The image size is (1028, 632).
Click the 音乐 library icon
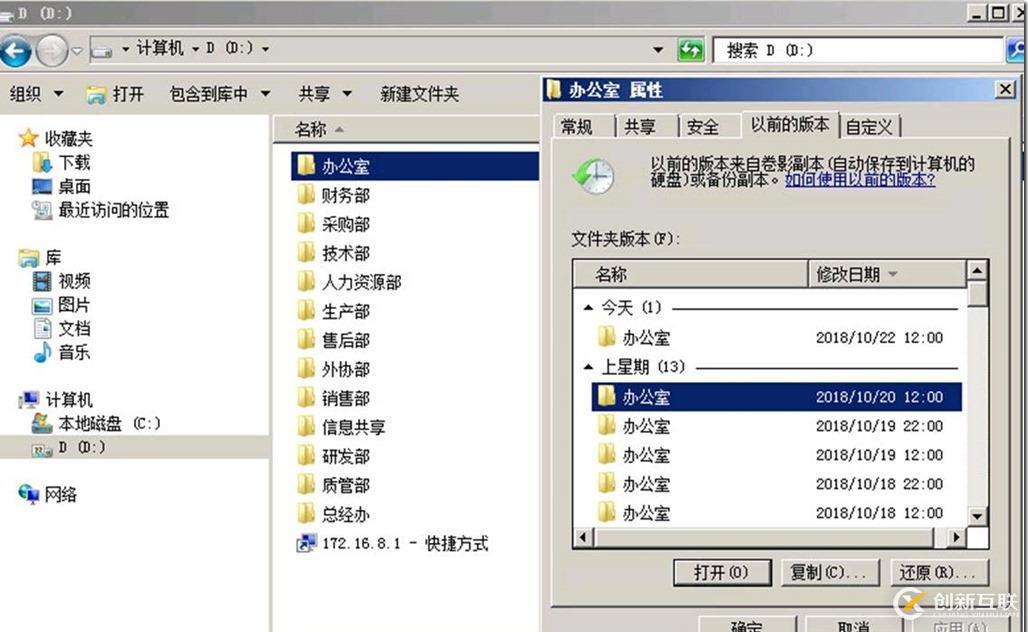click(x=42, y=352)
